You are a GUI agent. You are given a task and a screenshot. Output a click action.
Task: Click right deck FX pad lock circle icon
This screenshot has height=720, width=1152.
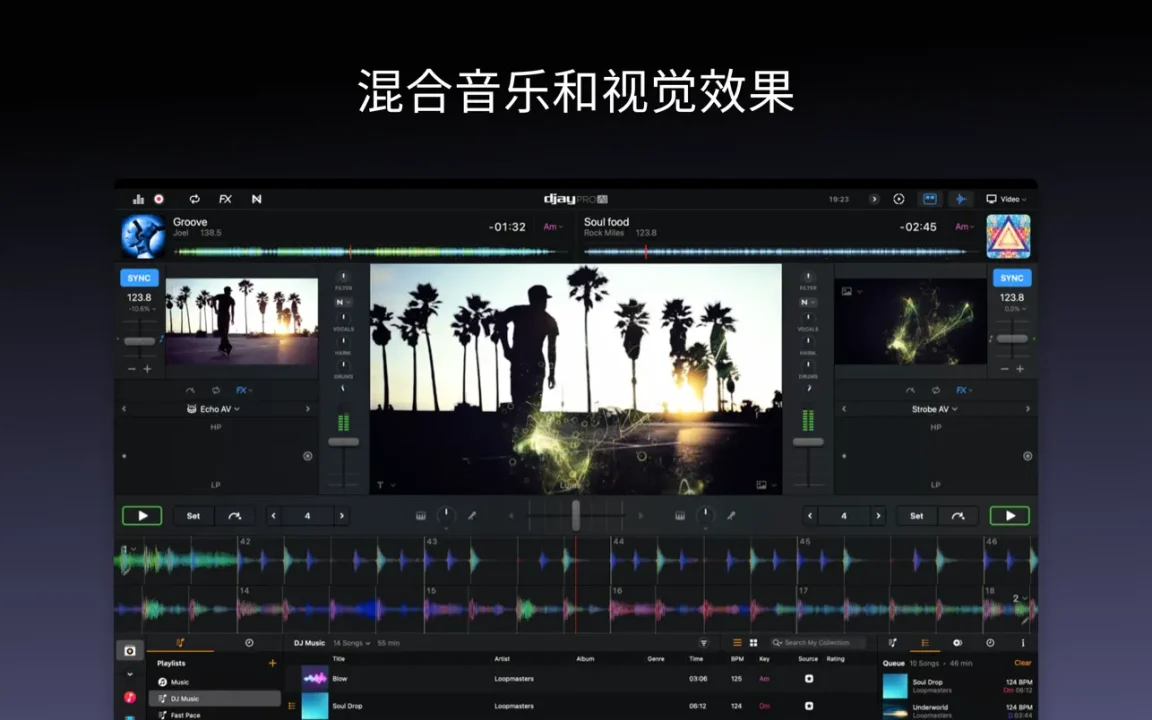tap(1027, 456)
